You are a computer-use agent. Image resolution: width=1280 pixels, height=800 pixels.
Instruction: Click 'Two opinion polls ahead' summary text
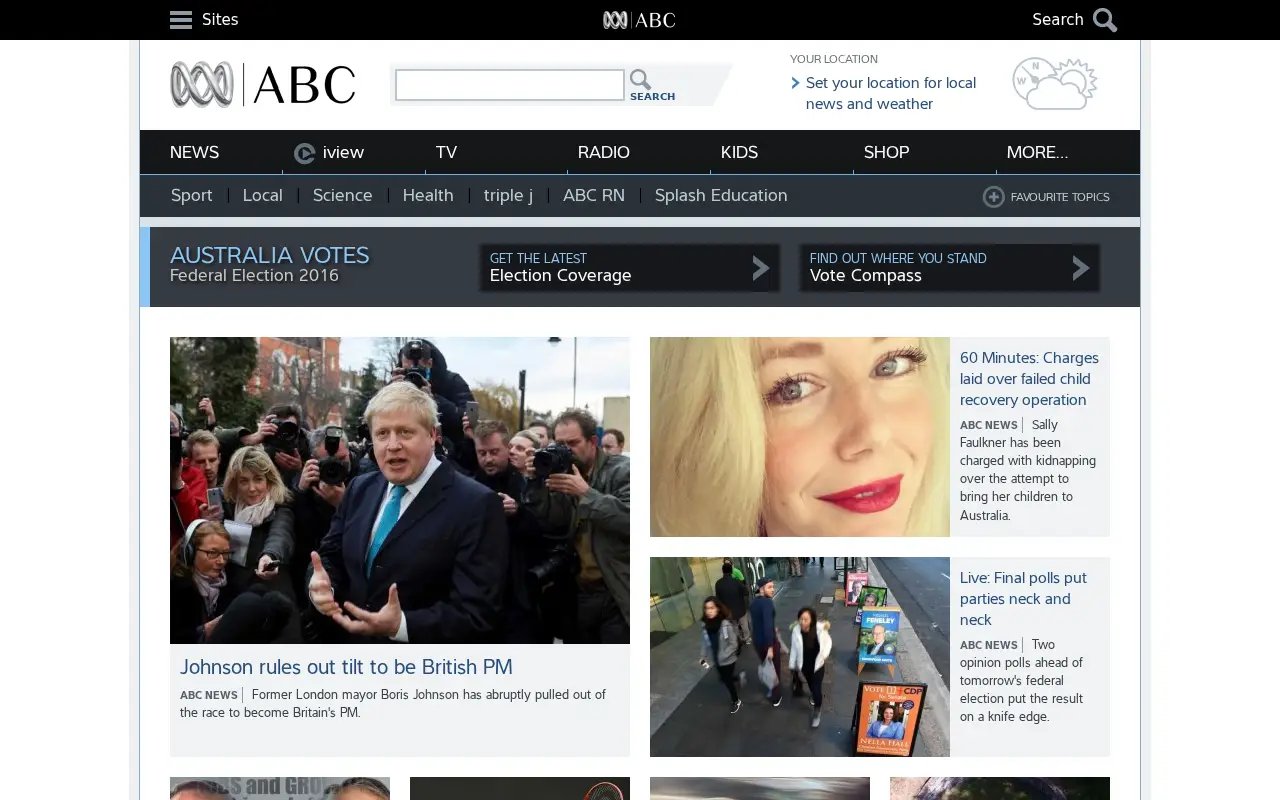pos(1022,681)
